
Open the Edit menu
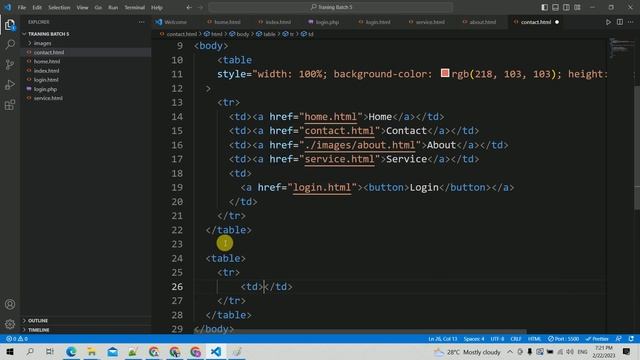pos(37,7)
